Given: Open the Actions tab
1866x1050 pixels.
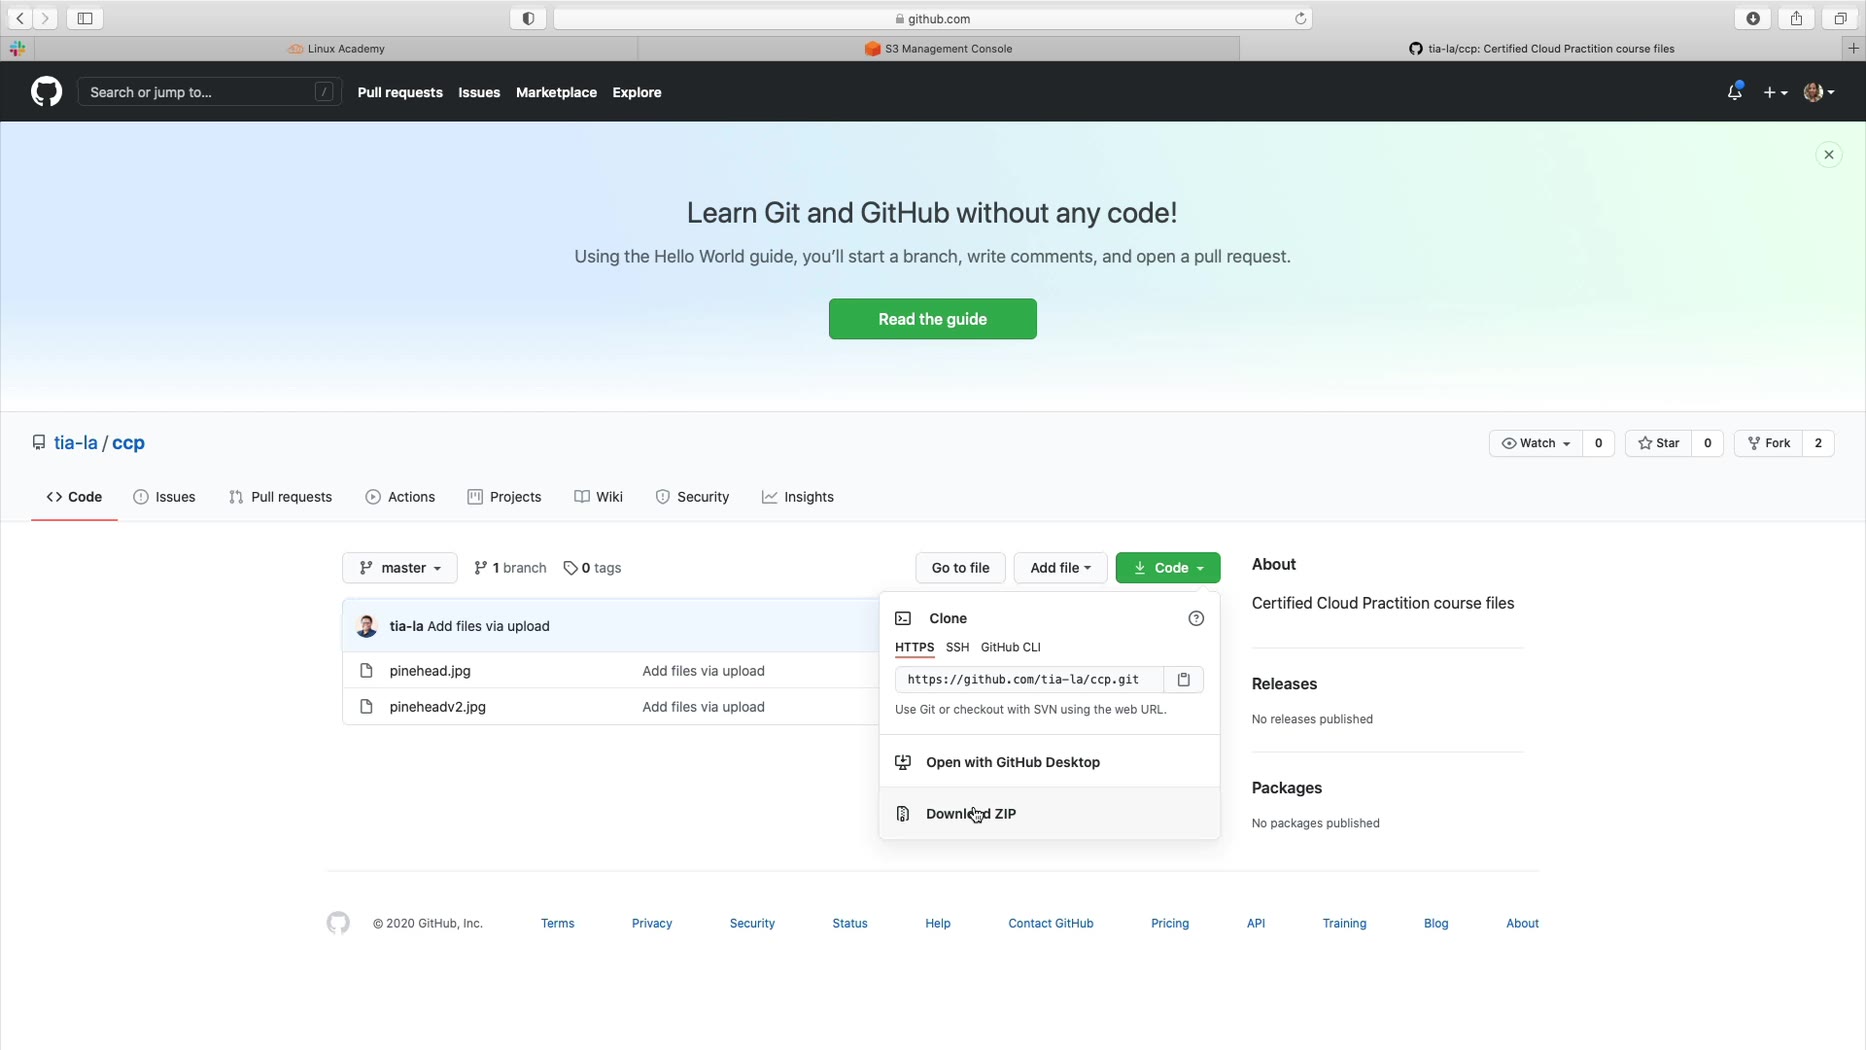Looking at the screenshot, I should point(400,497).
